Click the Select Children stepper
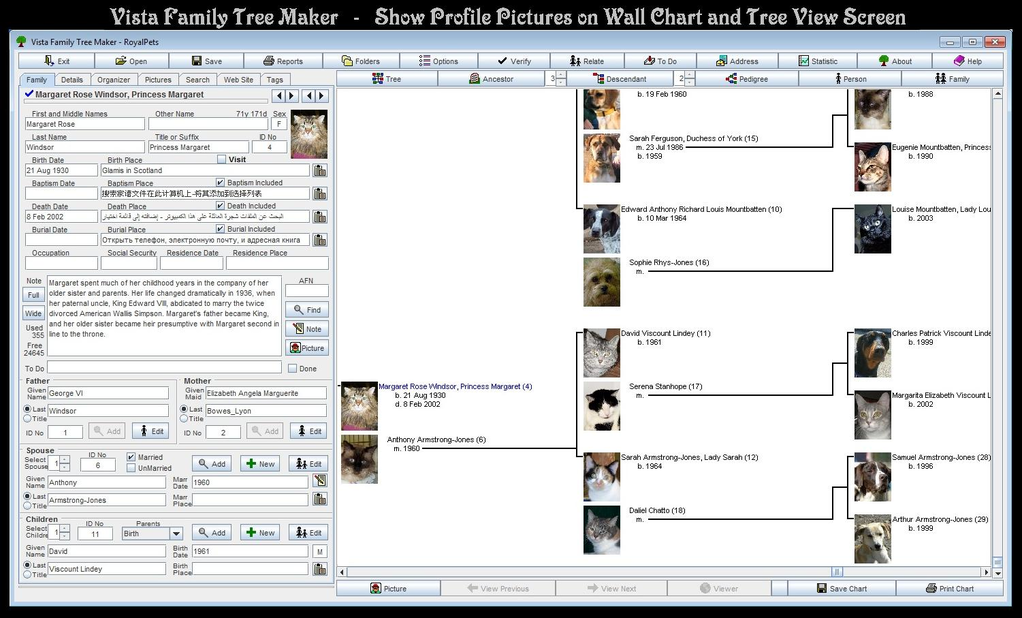 (65, 533)
